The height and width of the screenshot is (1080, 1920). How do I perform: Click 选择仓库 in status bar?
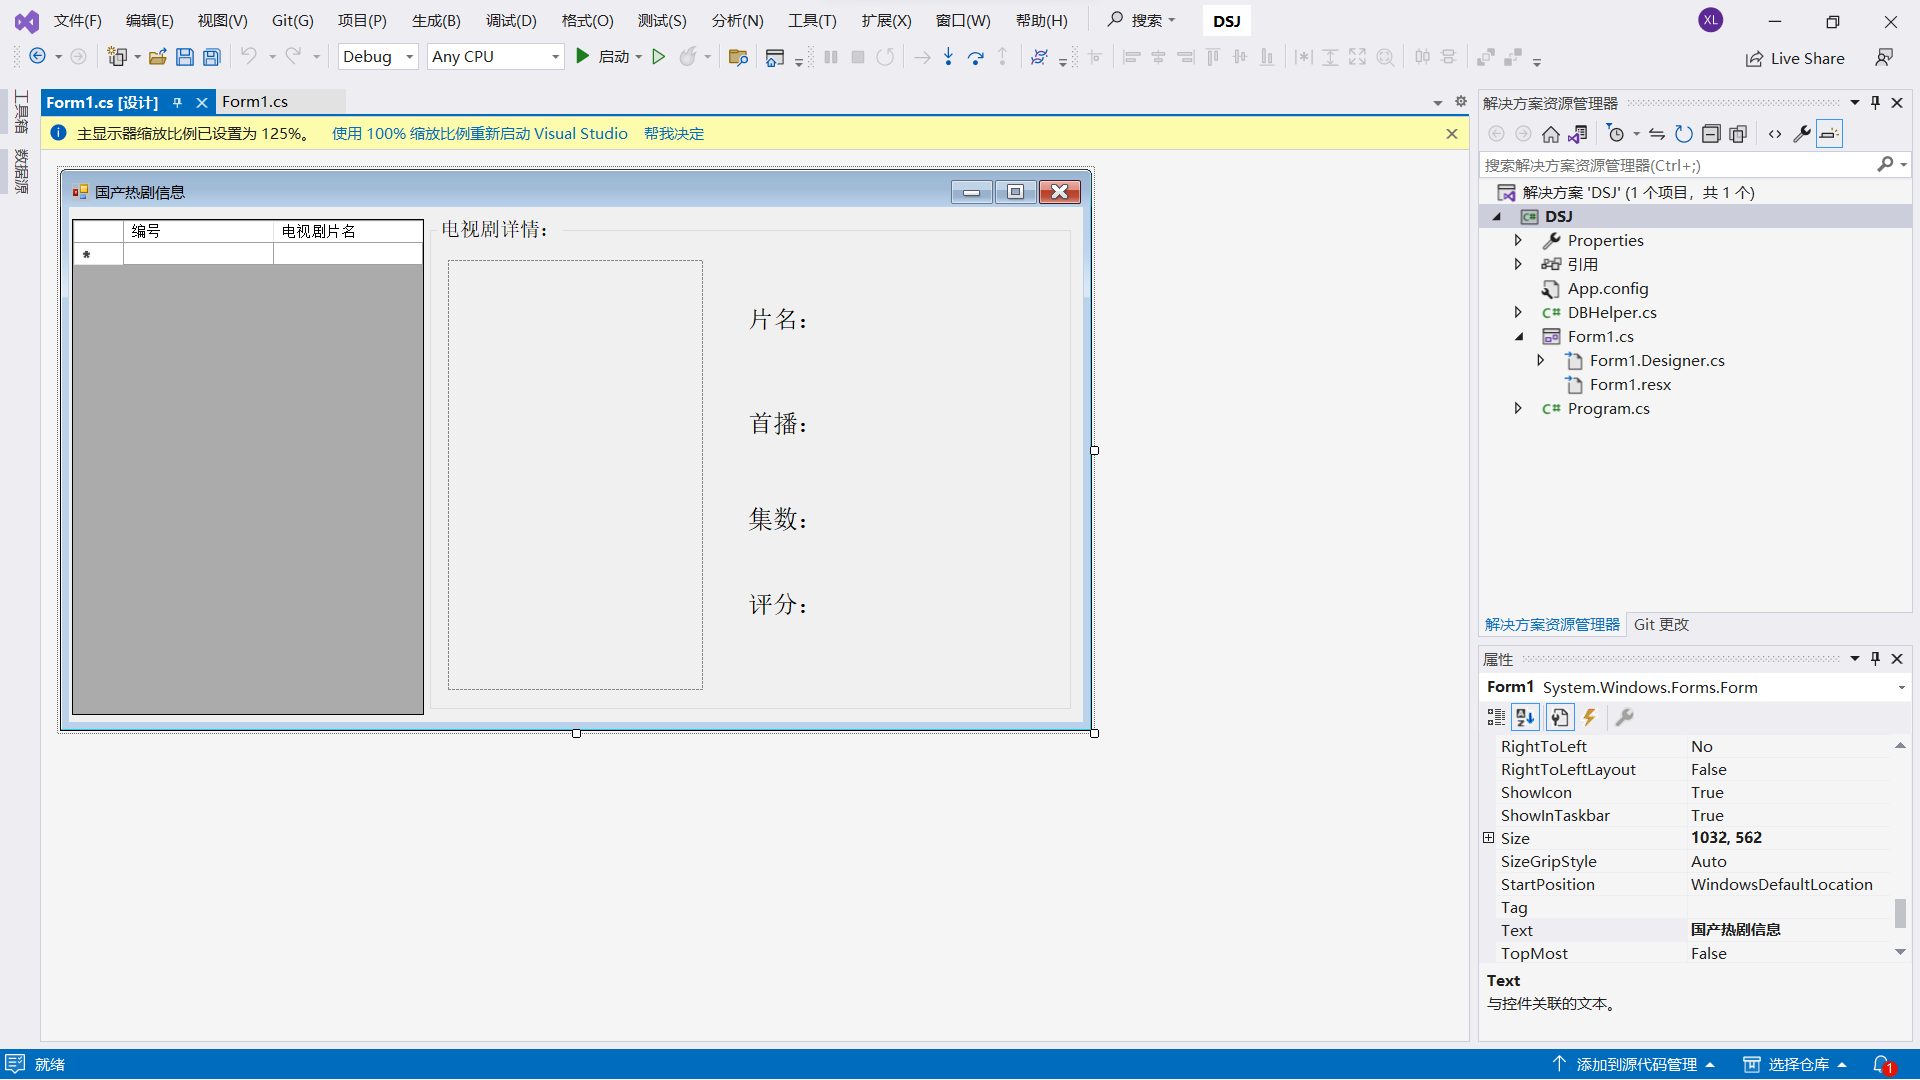(x=1796, y=1065)
